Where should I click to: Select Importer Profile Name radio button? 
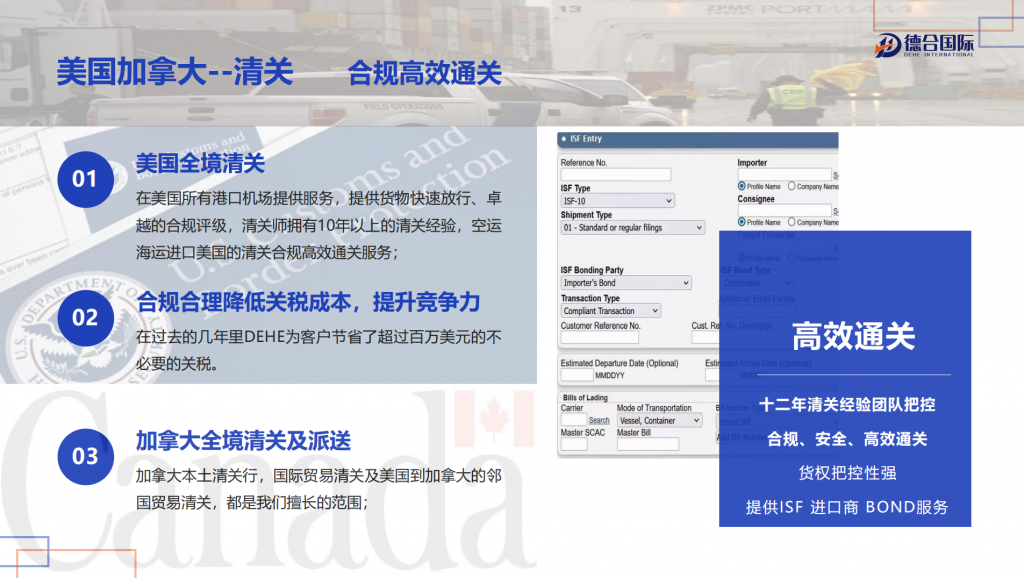point(742,186)
